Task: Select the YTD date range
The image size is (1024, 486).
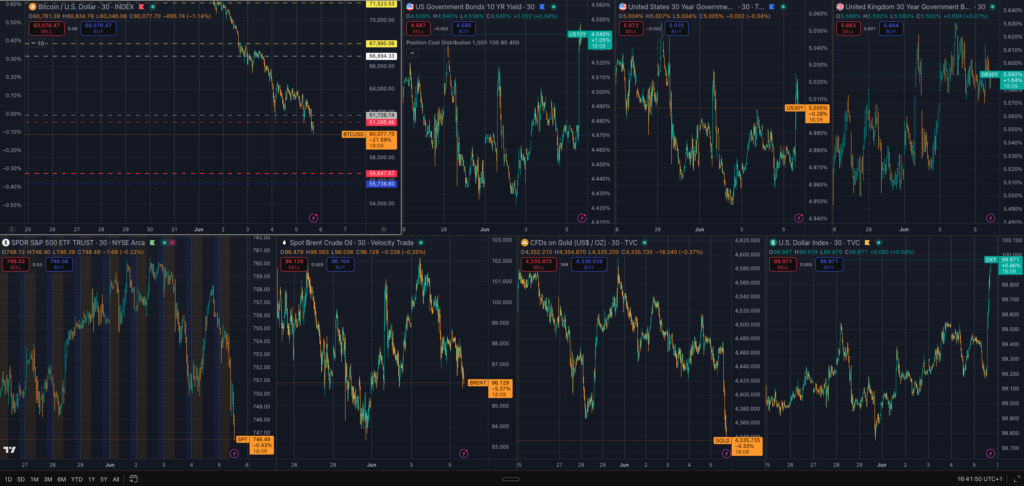Action: 76,479
